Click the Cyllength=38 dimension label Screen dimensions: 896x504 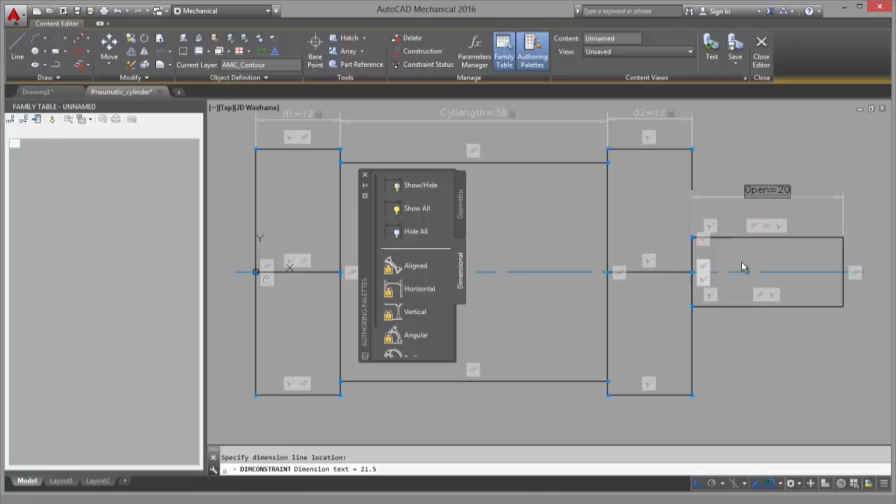[474, 113]
